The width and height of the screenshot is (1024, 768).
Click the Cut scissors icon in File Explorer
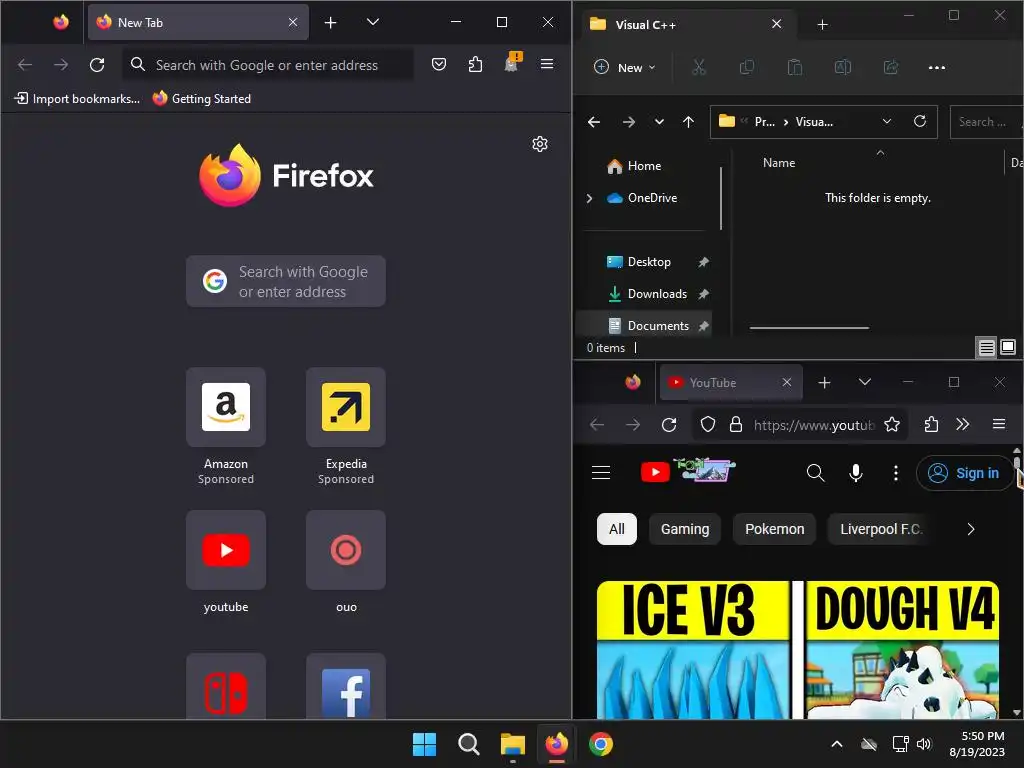coord(699,67)
